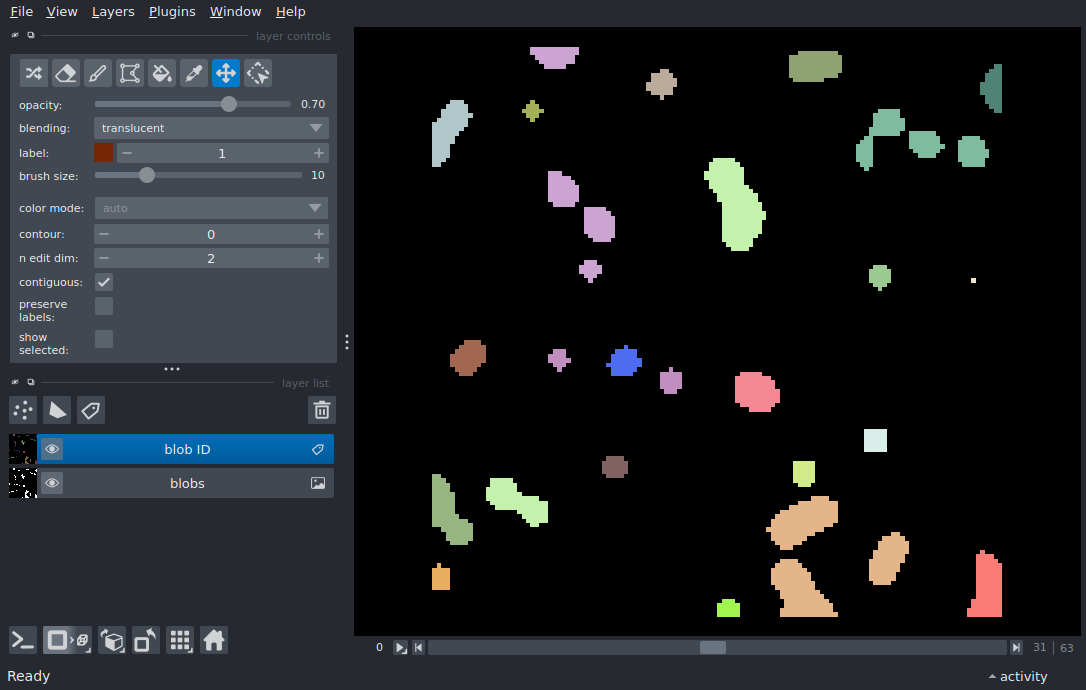Select the paint bucket fill tool
The width and height of the screenshot is (1086, 690).
(x=162, y=72)
